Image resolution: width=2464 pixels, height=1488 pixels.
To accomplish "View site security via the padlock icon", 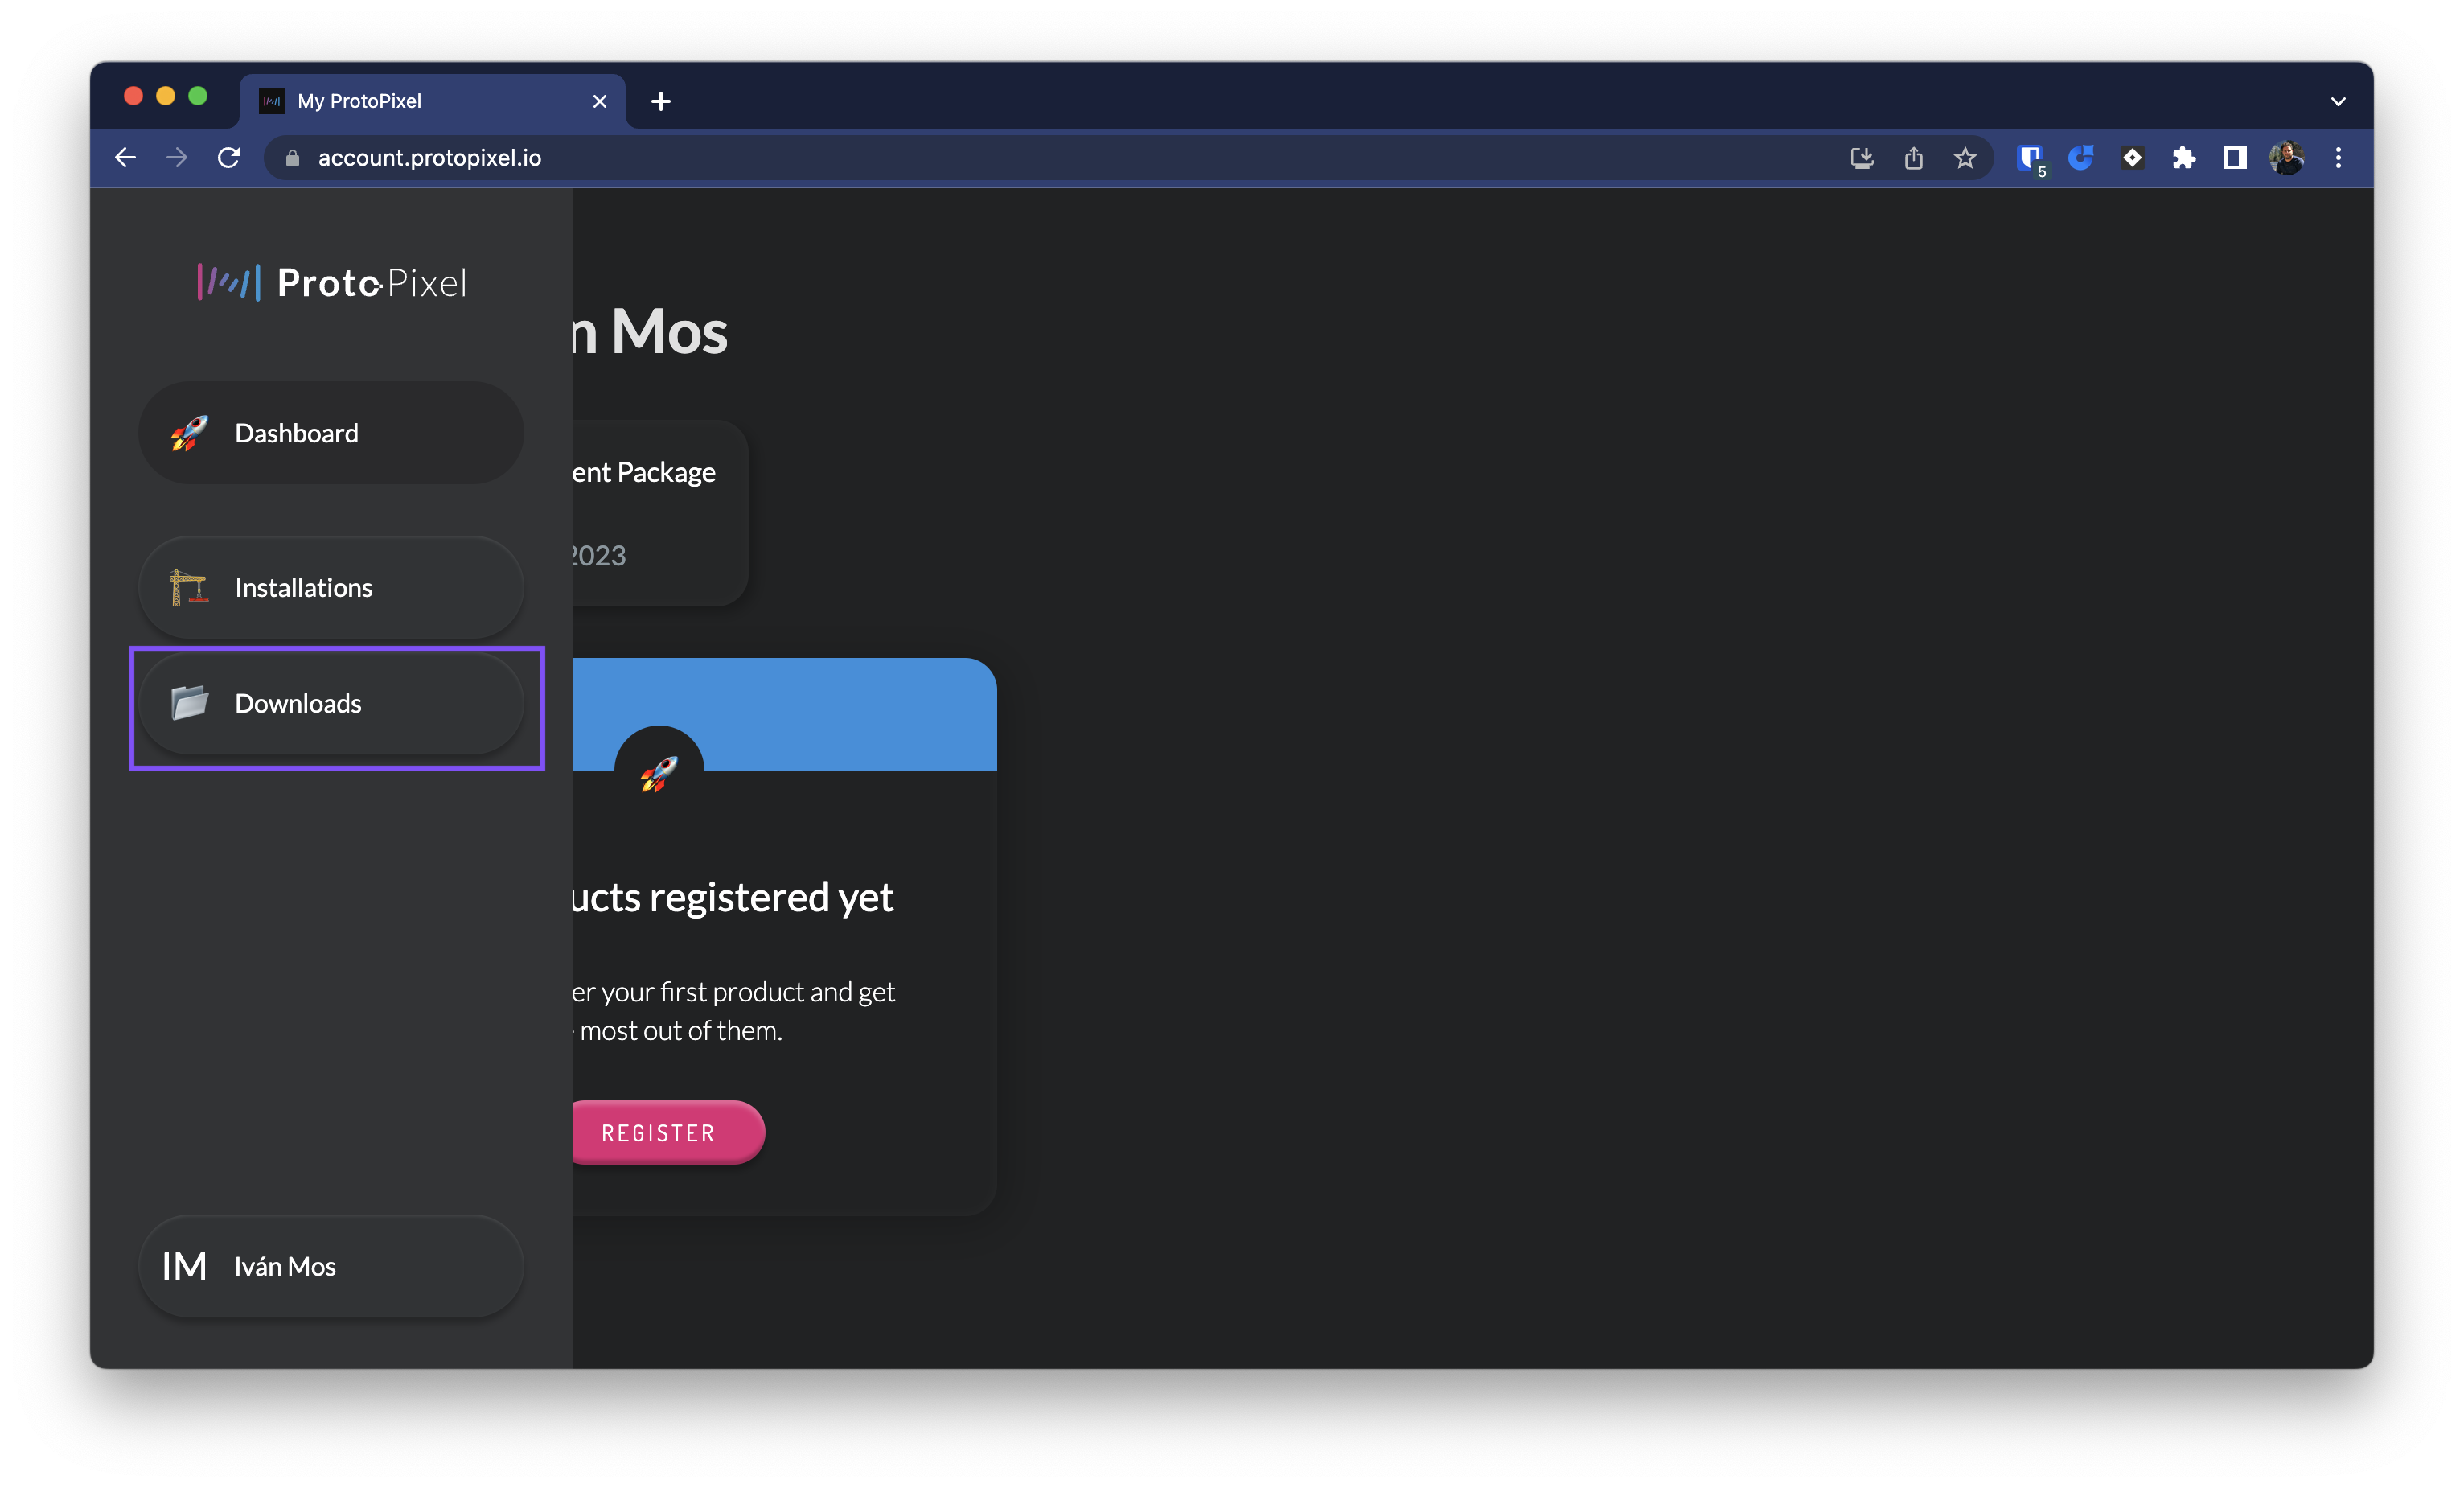I will click(292, 157).
